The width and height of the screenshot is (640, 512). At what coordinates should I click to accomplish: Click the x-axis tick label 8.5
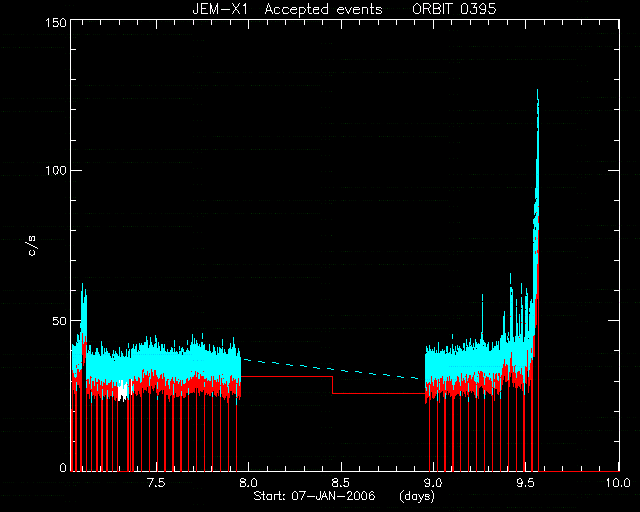click(340, 483)
